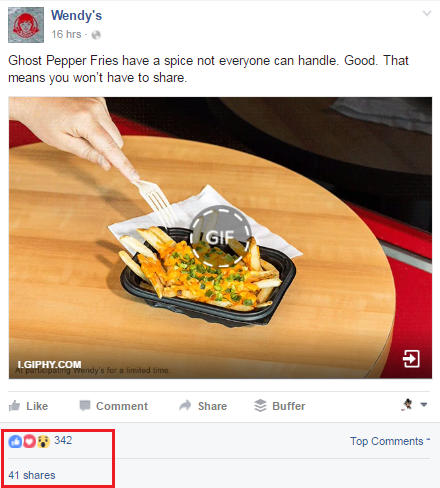The width and height of the screenshot is (440, 488).
Task: Open the Top Comments sorting dropdown
Action: pyautogui.click(x=390, y=441)
